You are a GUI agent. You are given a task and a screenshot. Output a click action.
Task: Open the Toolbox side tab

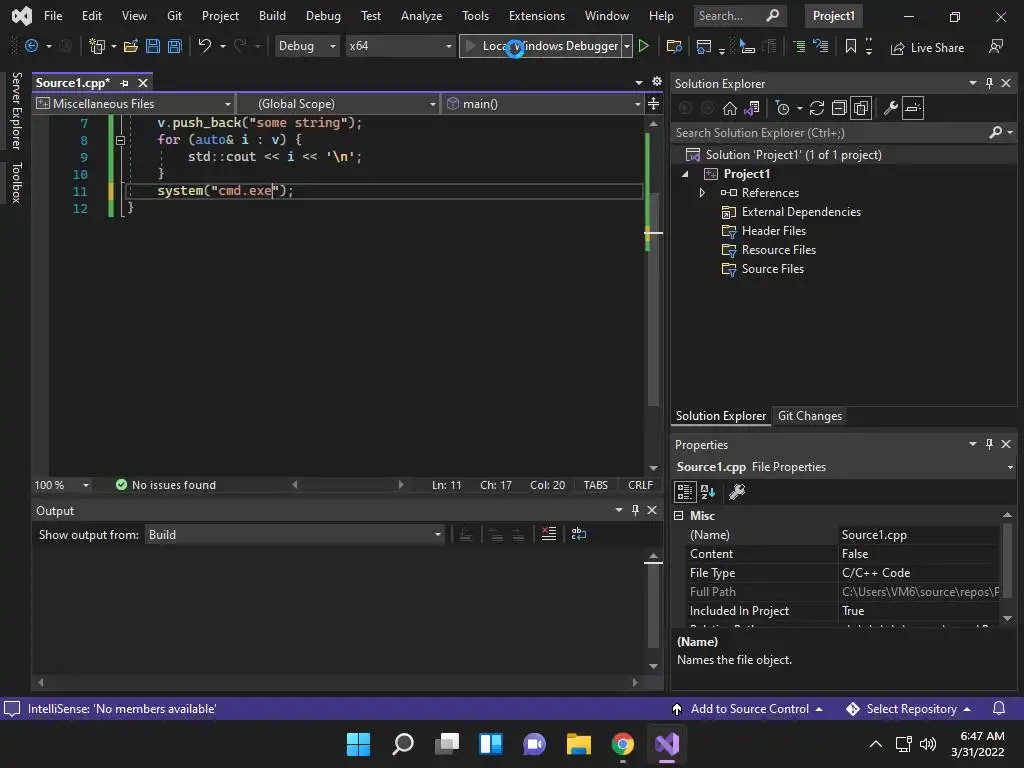click(16, 183)
